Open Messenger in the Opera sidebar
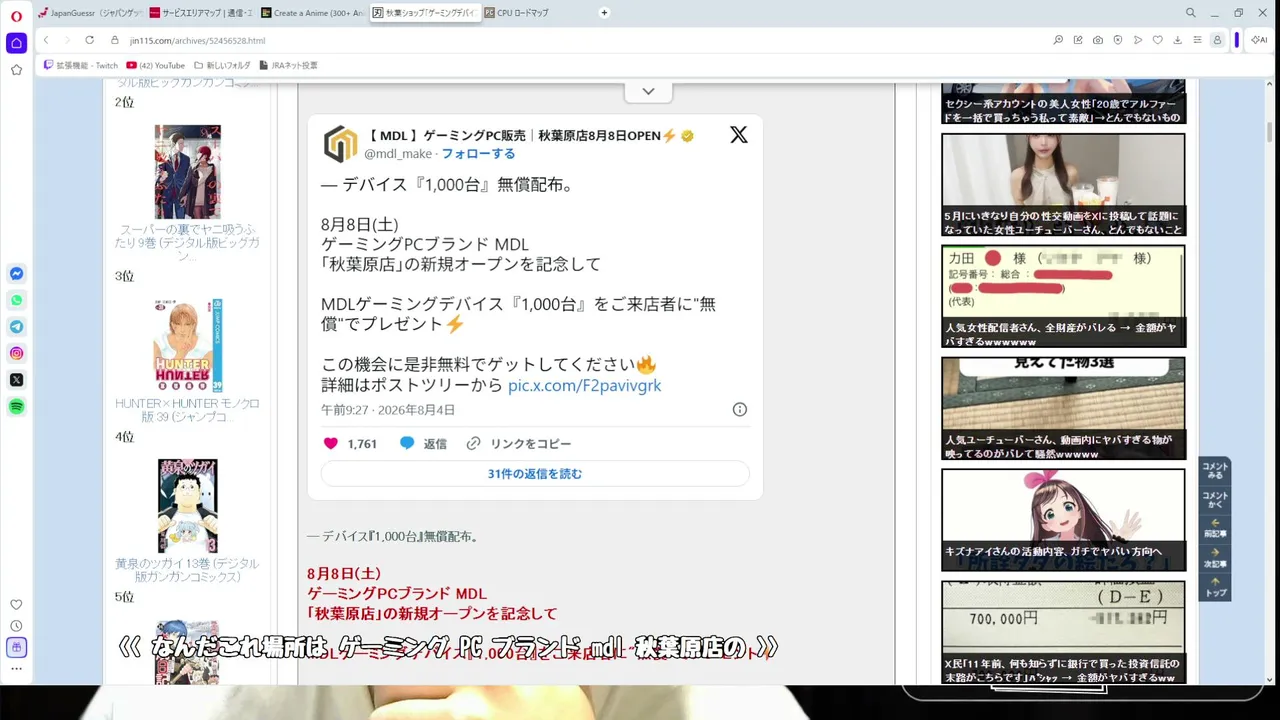The height and width of the screenshot is (720, 1280). pyautogui.click(x=16, y=274)
